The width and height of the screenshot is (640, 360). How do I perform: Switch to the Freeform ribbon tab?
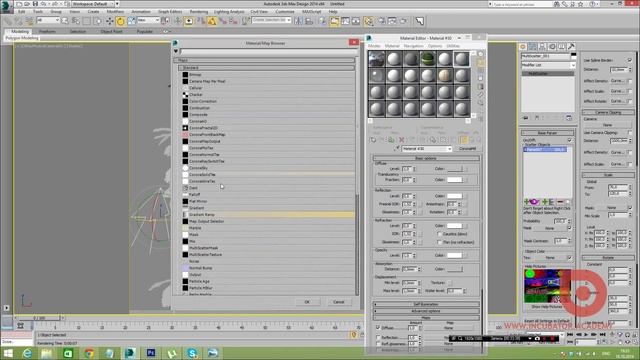pyautogui.click(x=47, y=31)
